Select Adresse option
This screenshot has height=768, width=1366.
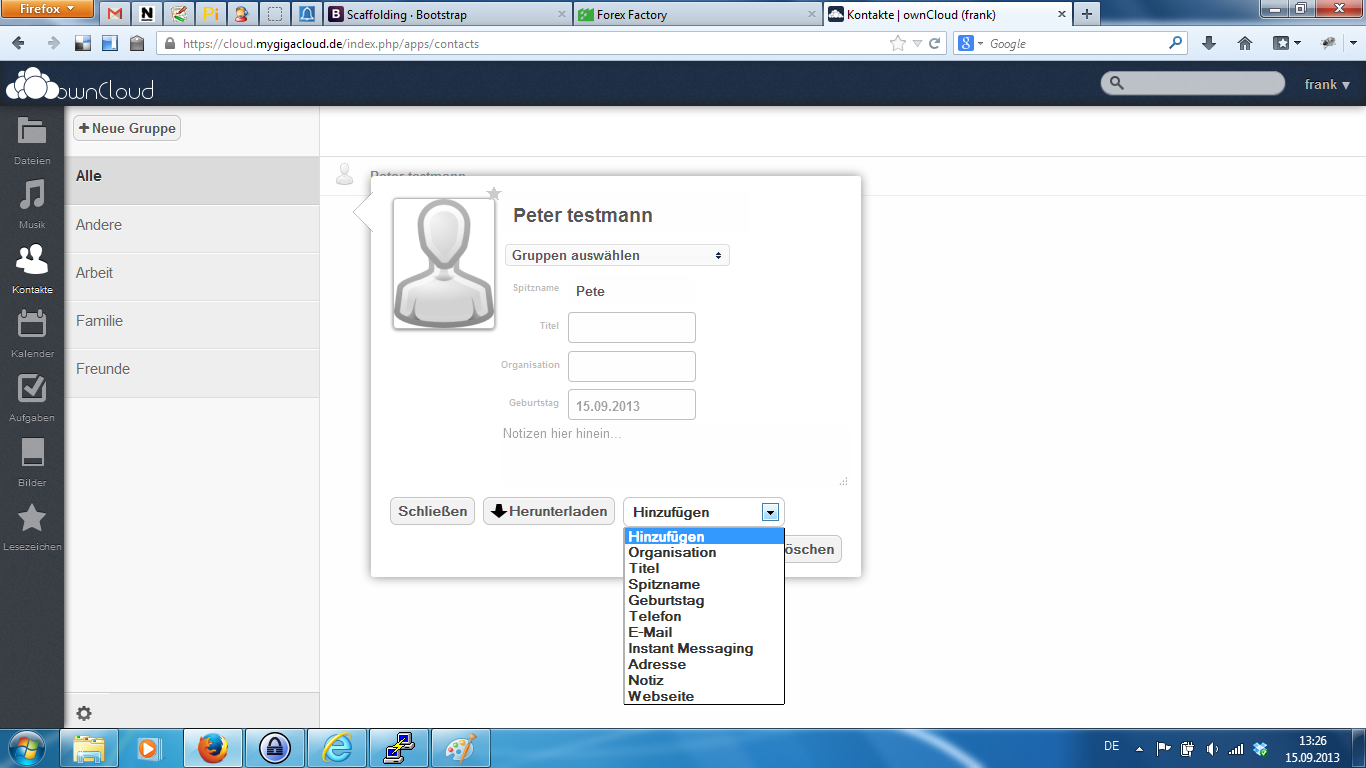click(704, 664)
